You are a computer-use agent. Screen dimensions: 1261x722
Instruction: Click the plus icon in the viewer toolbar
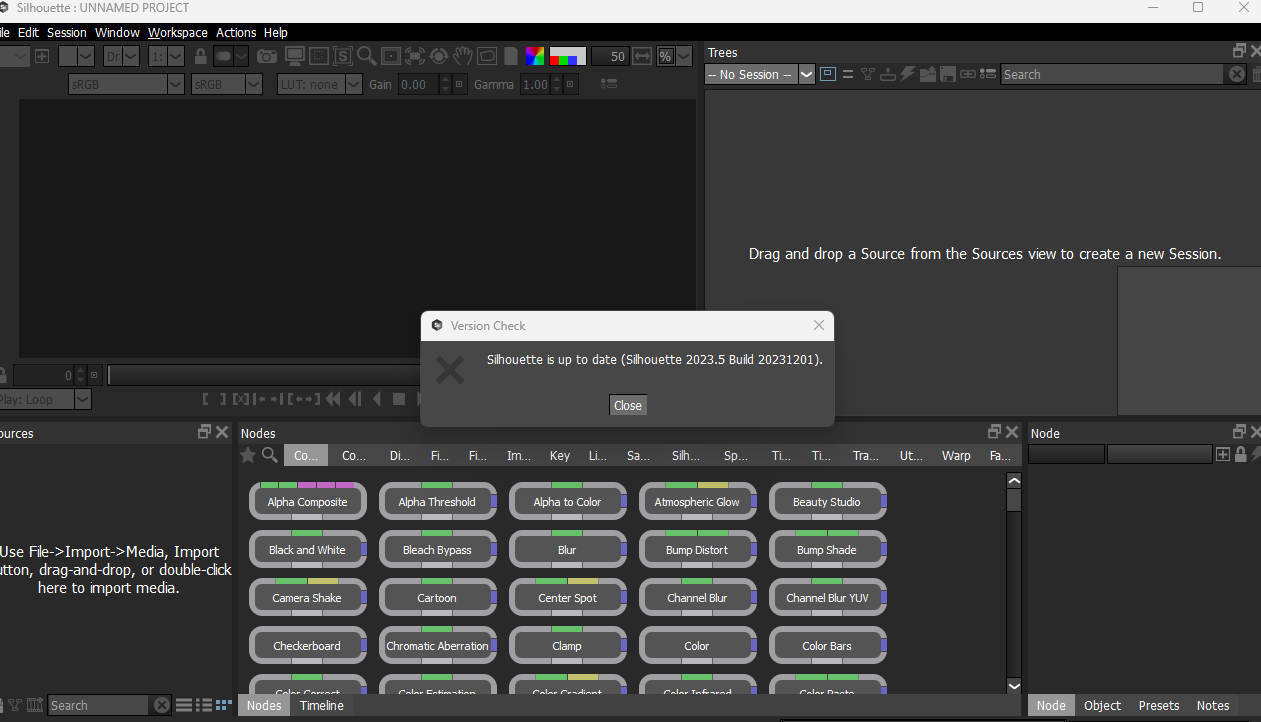tap(42, 56)
